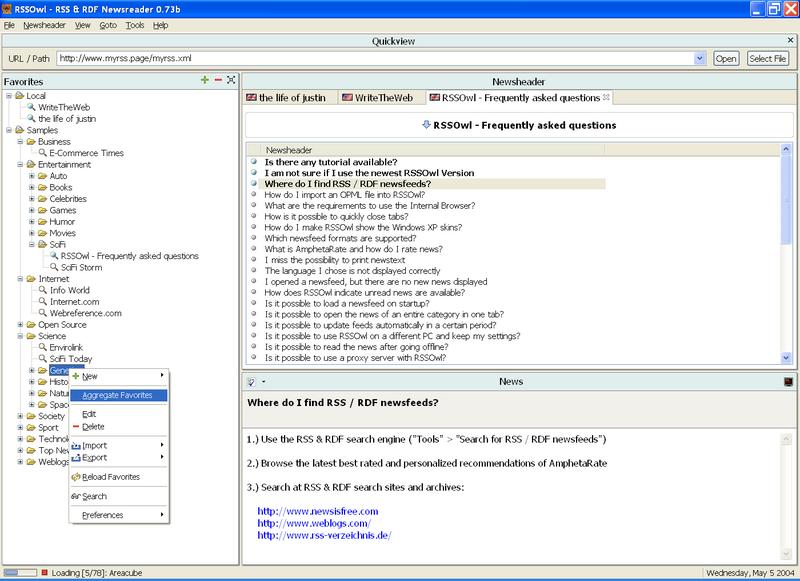Maximize the Favorites panel with the expand icon
This screenshot has height=581, width=800.
231,80
